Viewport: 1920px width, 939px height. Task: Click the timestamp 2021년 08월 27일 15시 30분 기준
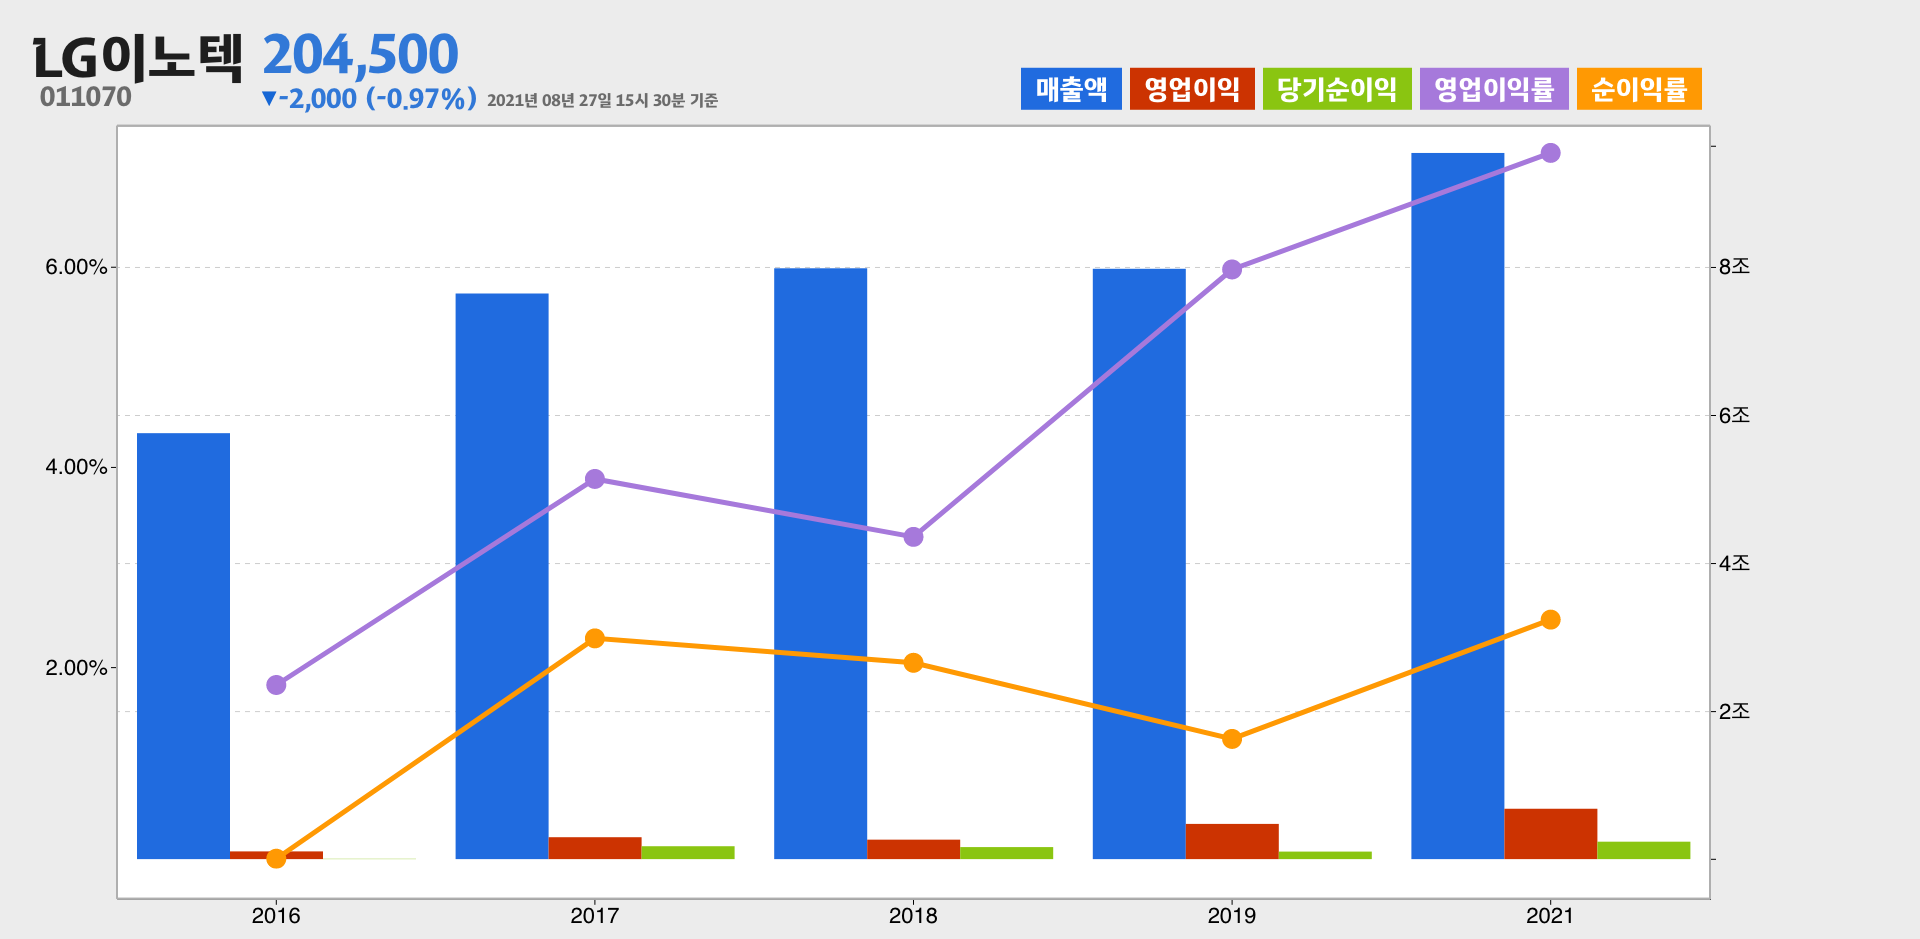(x=603, y=100)
